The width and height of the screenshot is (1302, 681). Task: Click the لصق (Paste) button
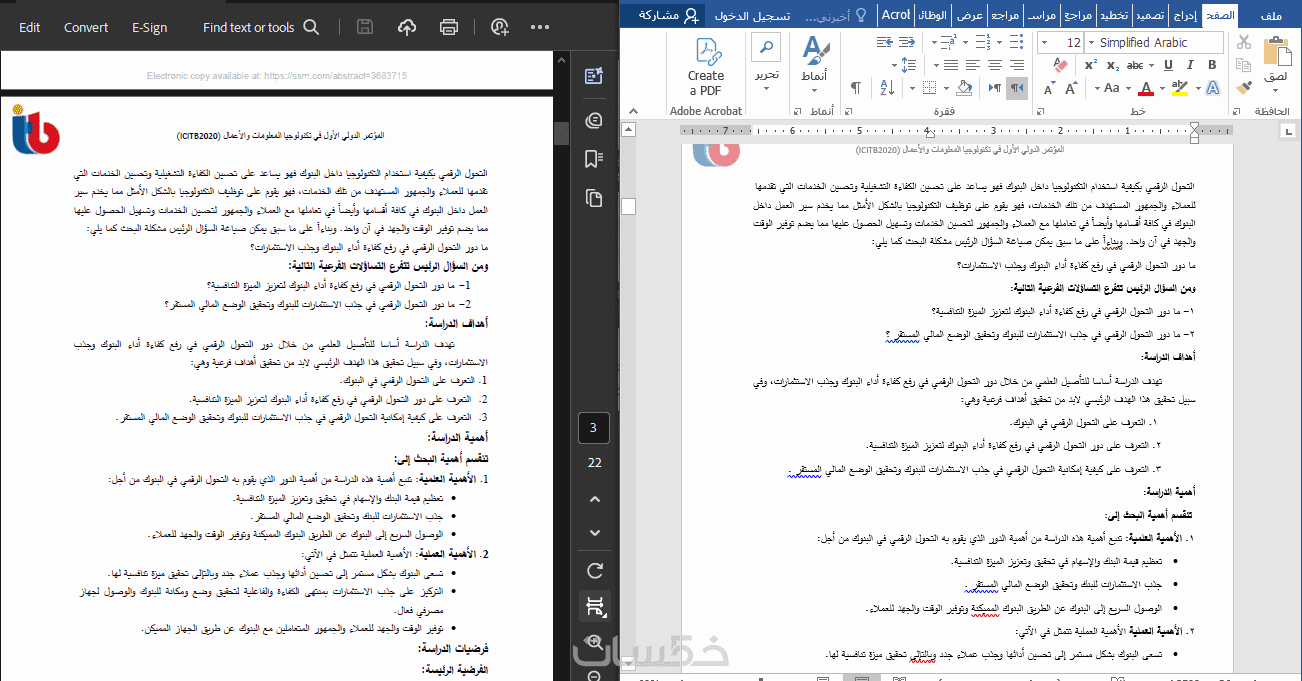1276,62
